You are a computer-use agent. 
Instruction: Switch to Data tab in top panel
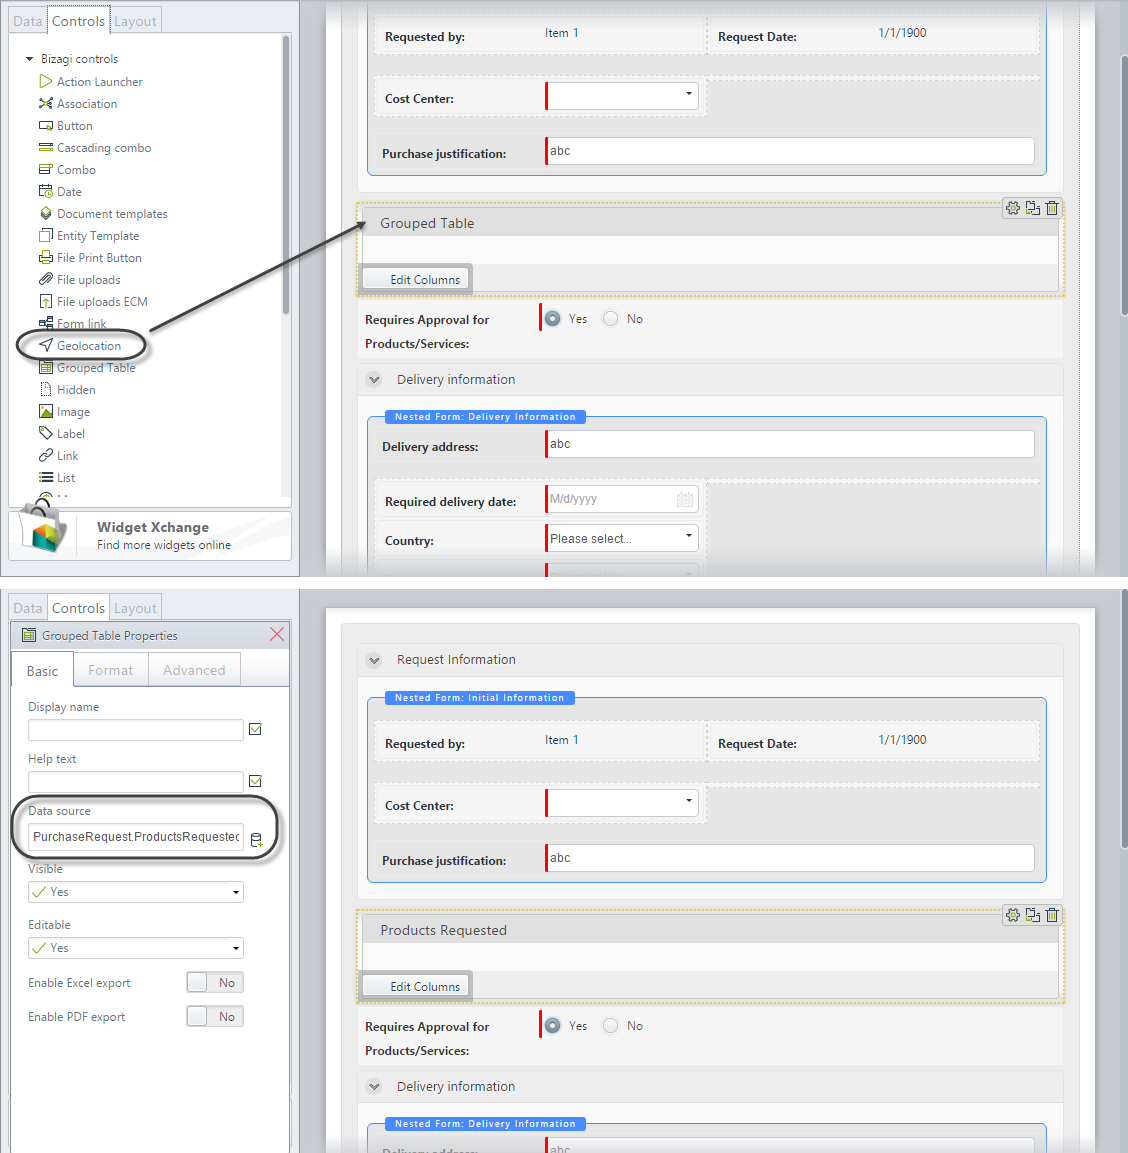28,21
